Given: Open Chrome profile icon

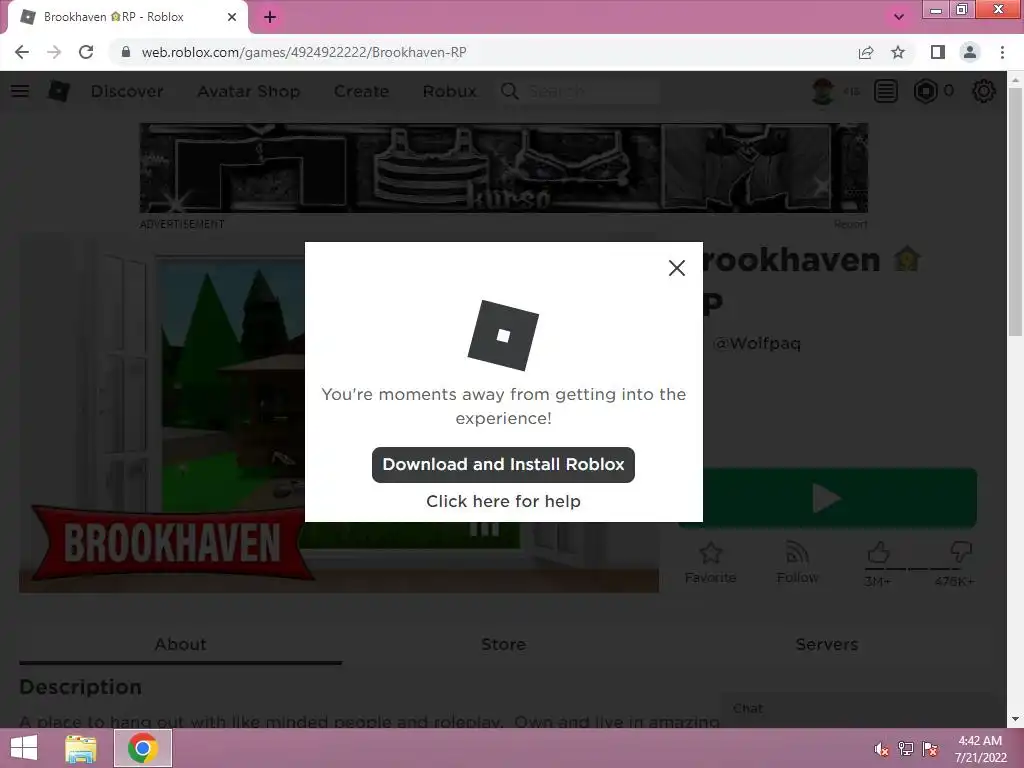Looking at the screenshot, I should pyautogui.click(x=970, y=52).
